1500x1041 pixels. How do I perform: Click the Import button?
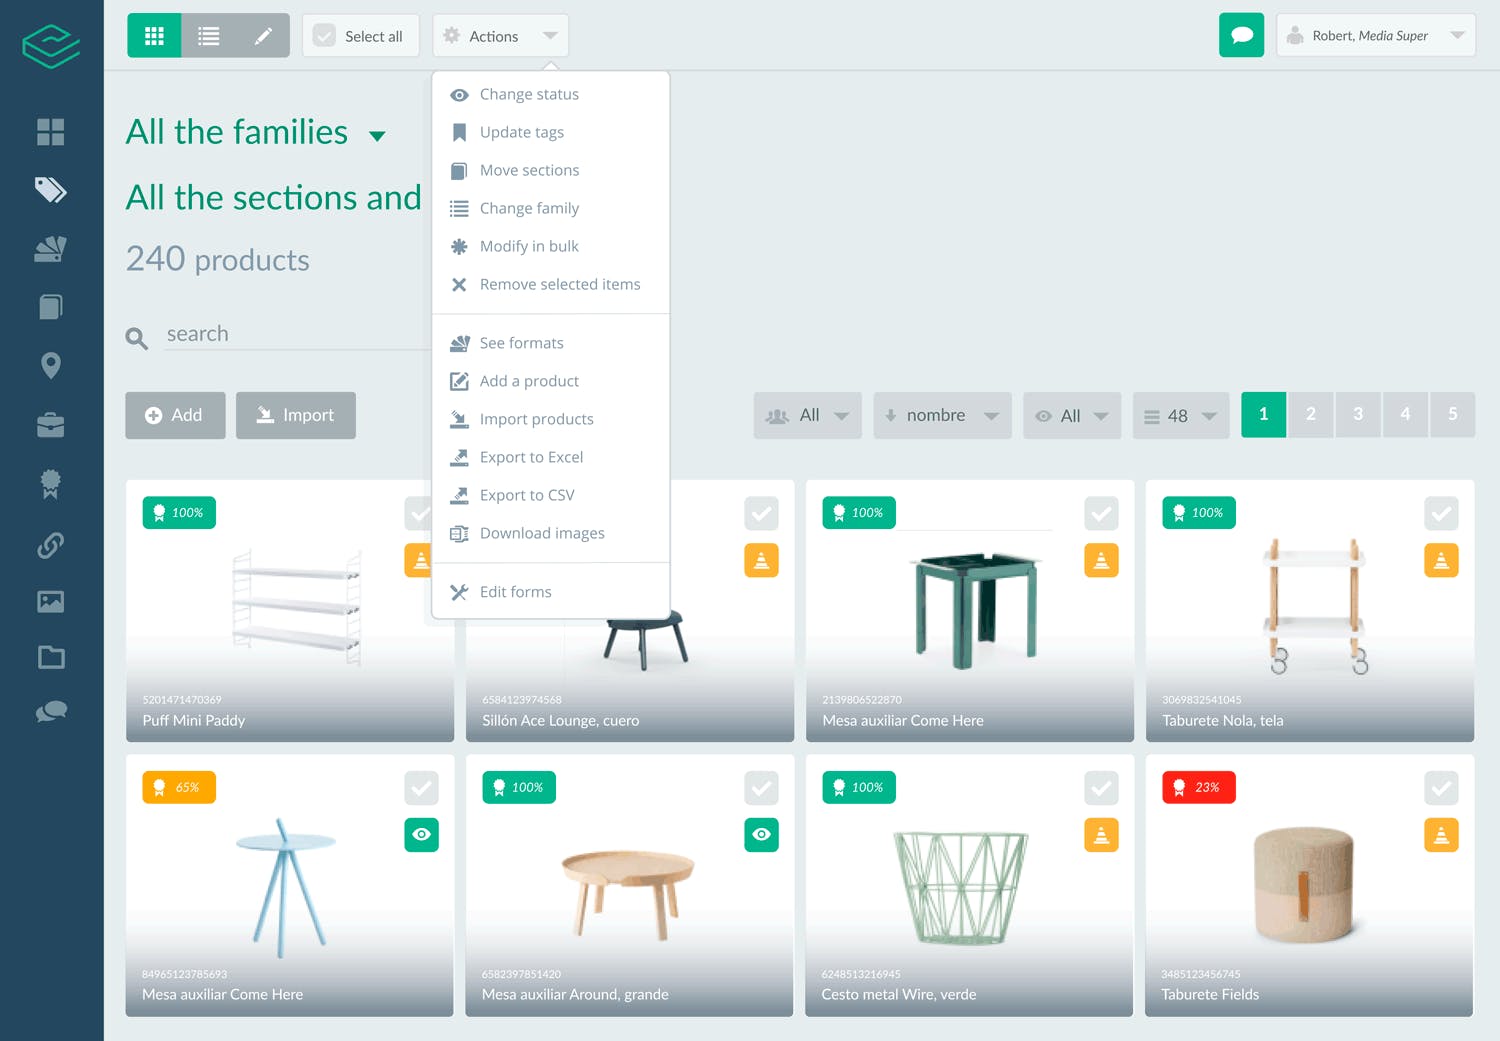pos(296,415)
